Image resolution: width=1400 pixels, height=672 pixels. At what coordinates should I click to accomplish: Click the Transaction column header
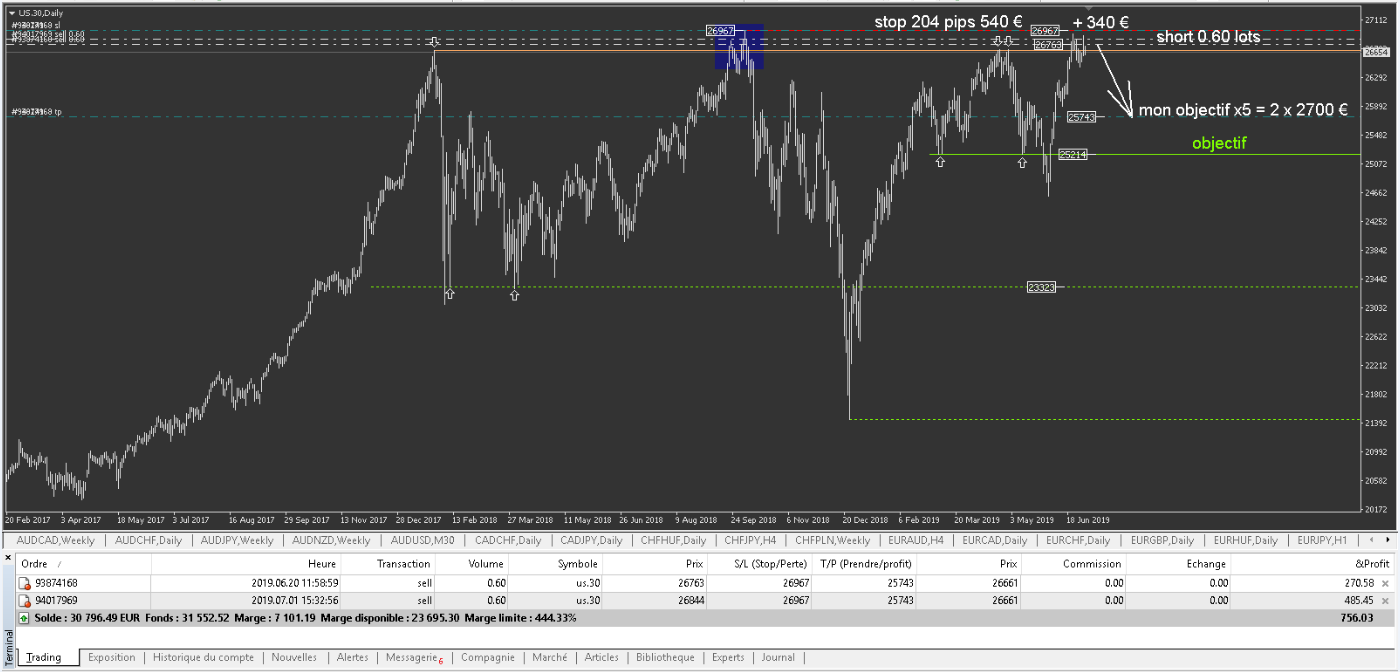click(x=389, y=564)
